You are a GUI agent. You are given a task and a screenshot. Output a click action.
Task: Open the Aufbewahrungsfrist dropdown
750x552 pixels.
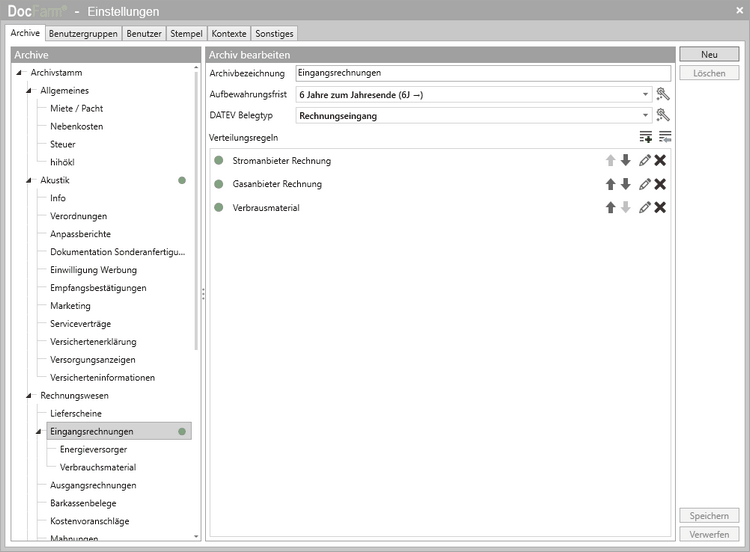(x=645, y=94)
